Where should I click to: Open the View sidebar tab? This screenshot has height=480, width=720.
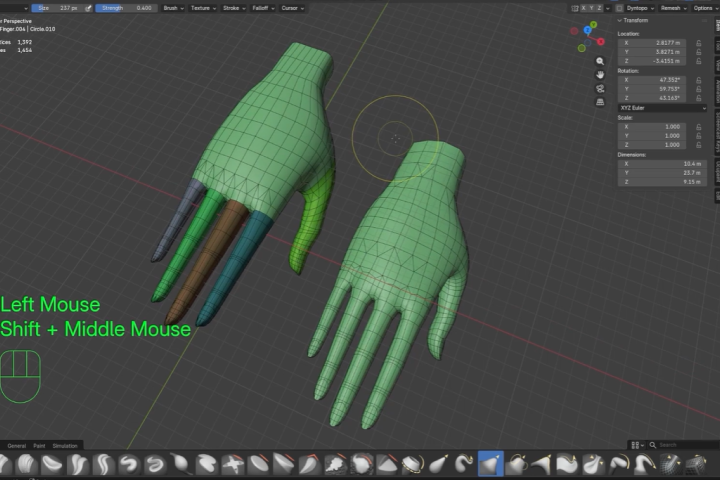(x=717, y=65)
